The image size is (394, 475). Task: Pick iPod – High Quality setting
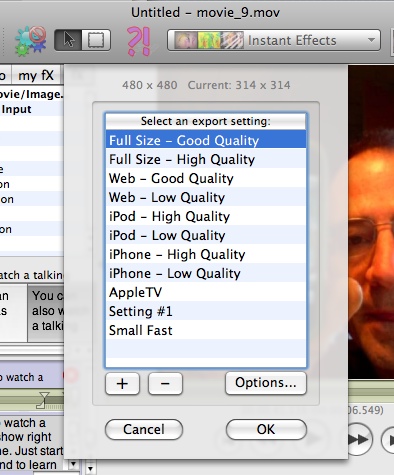tap(206, 216)
